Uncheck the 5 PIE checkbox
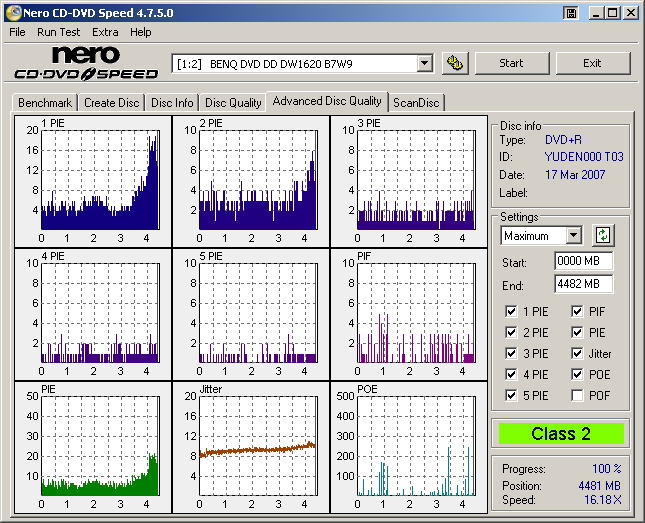 (512, 396)
